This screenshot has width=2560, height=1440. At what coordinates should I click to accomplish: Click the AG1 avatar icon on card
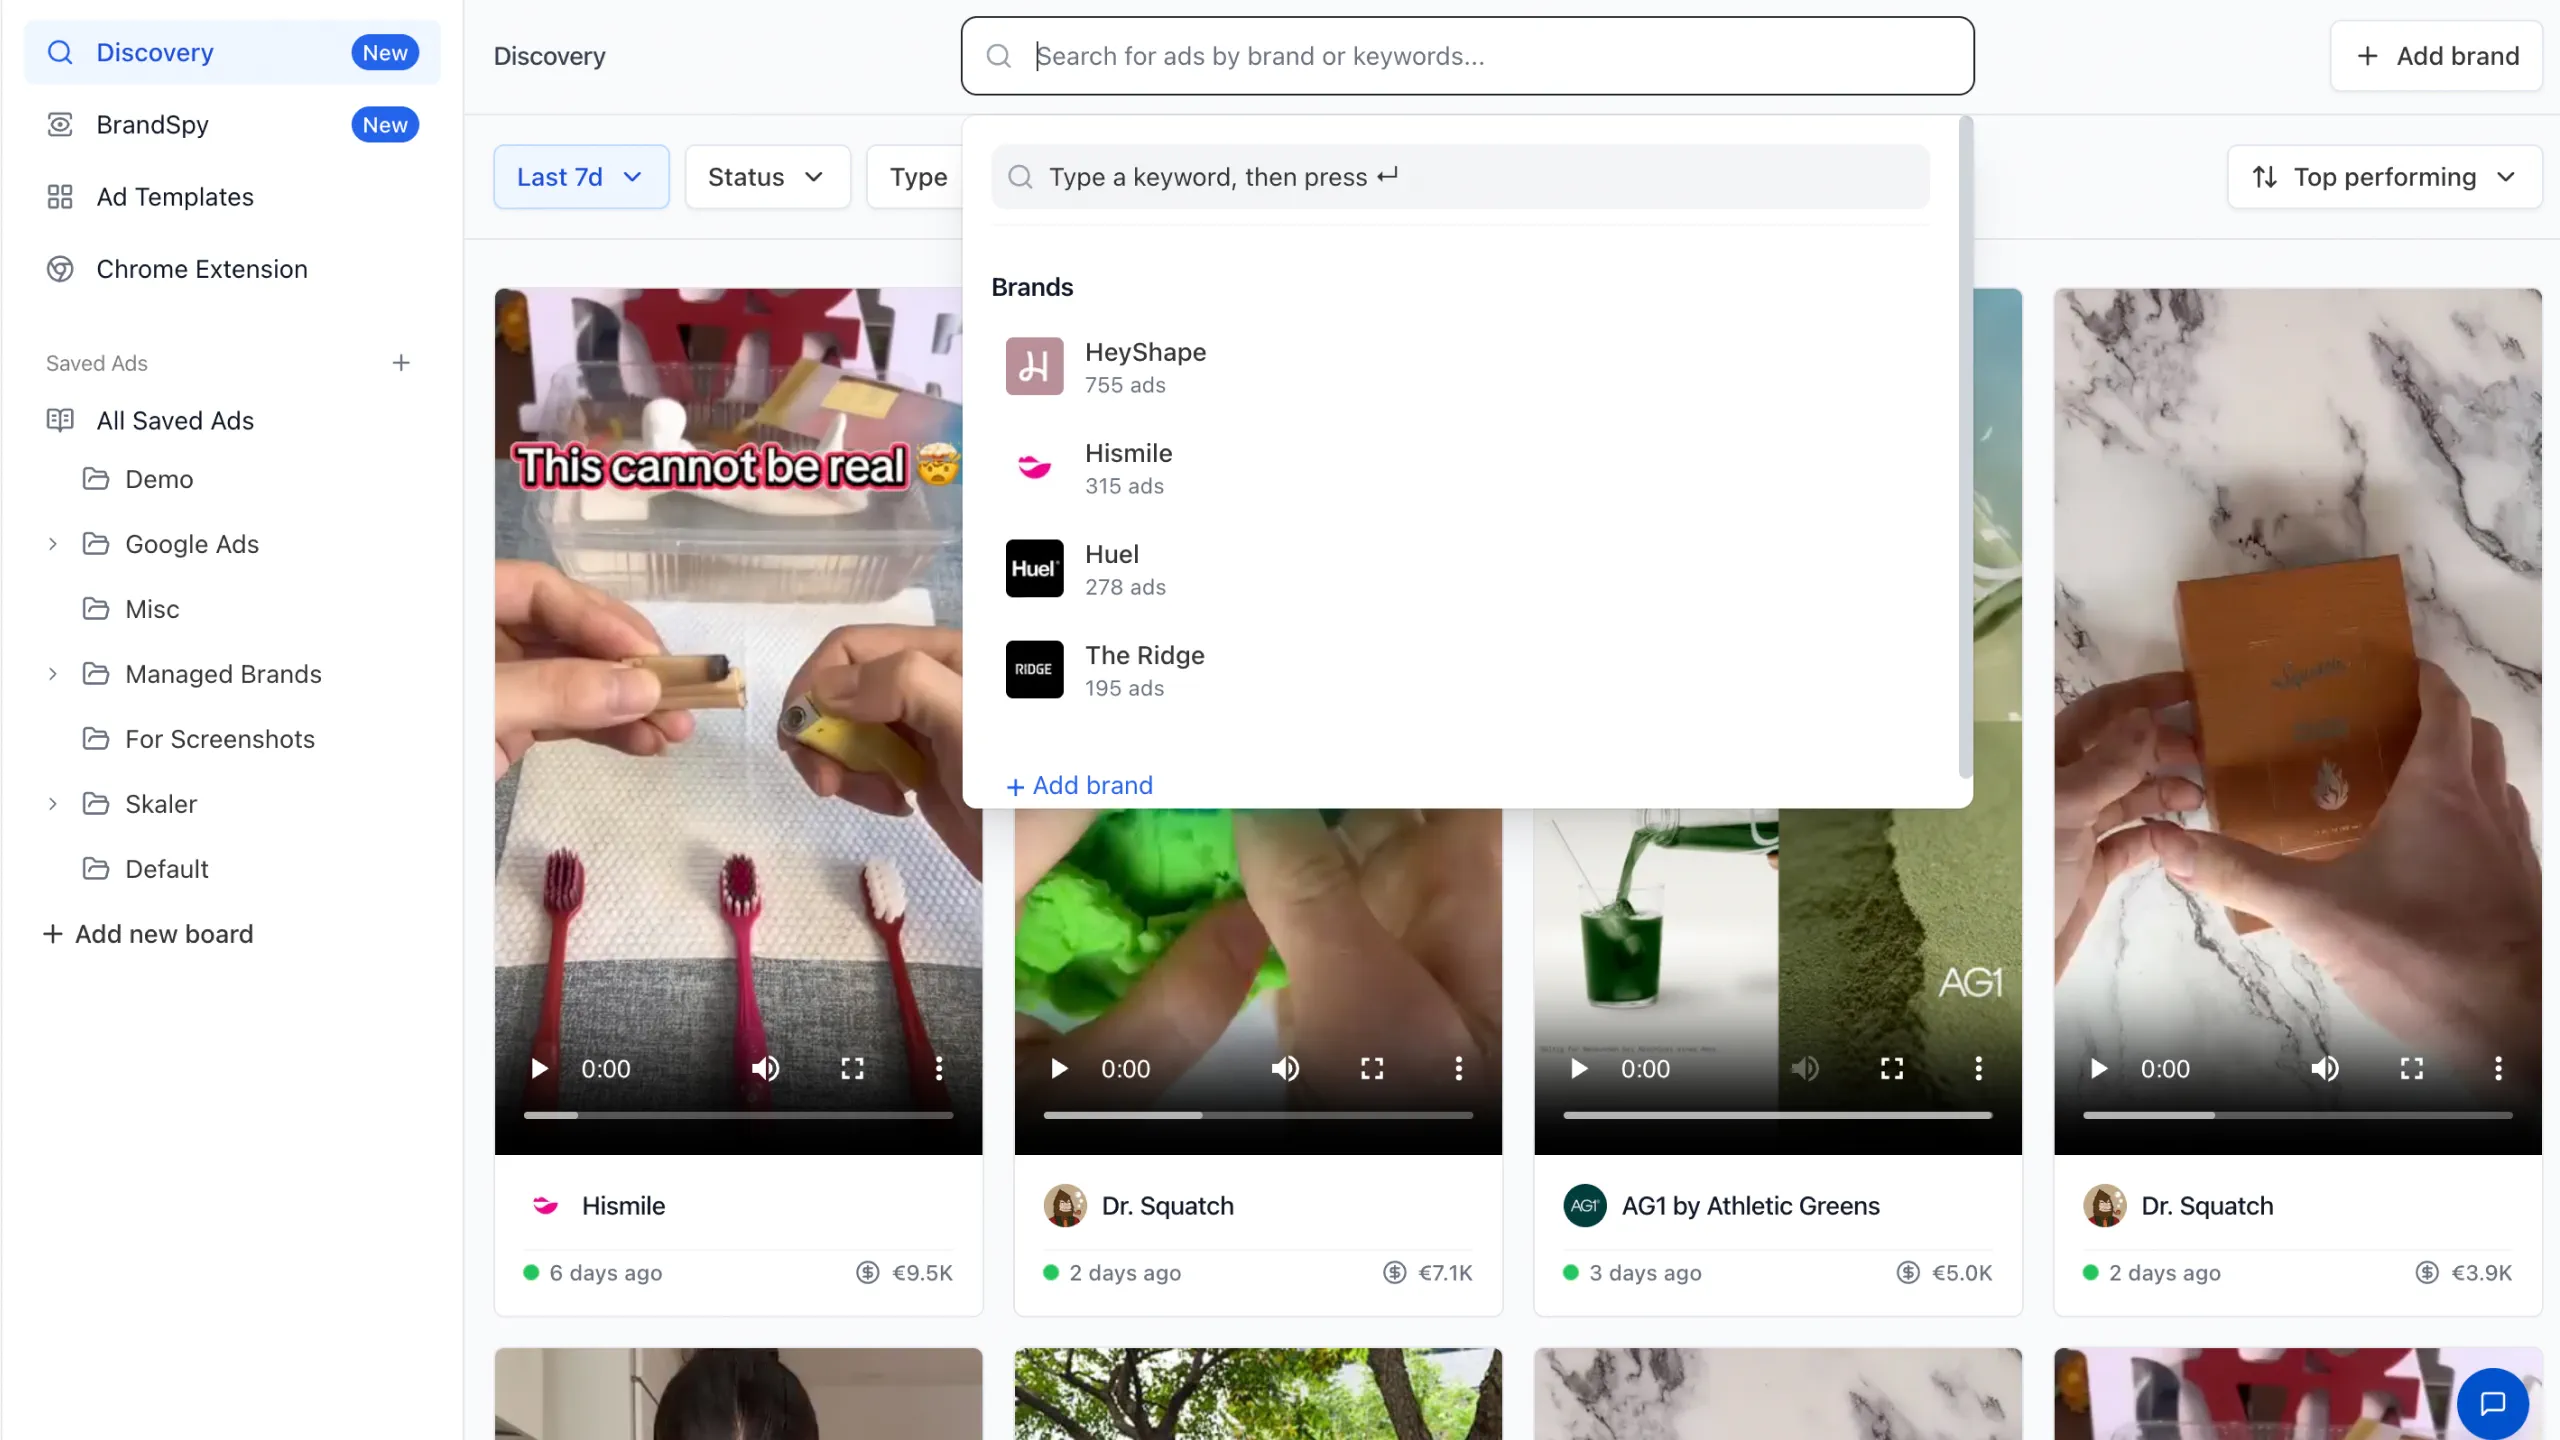coord(1585,1206)
